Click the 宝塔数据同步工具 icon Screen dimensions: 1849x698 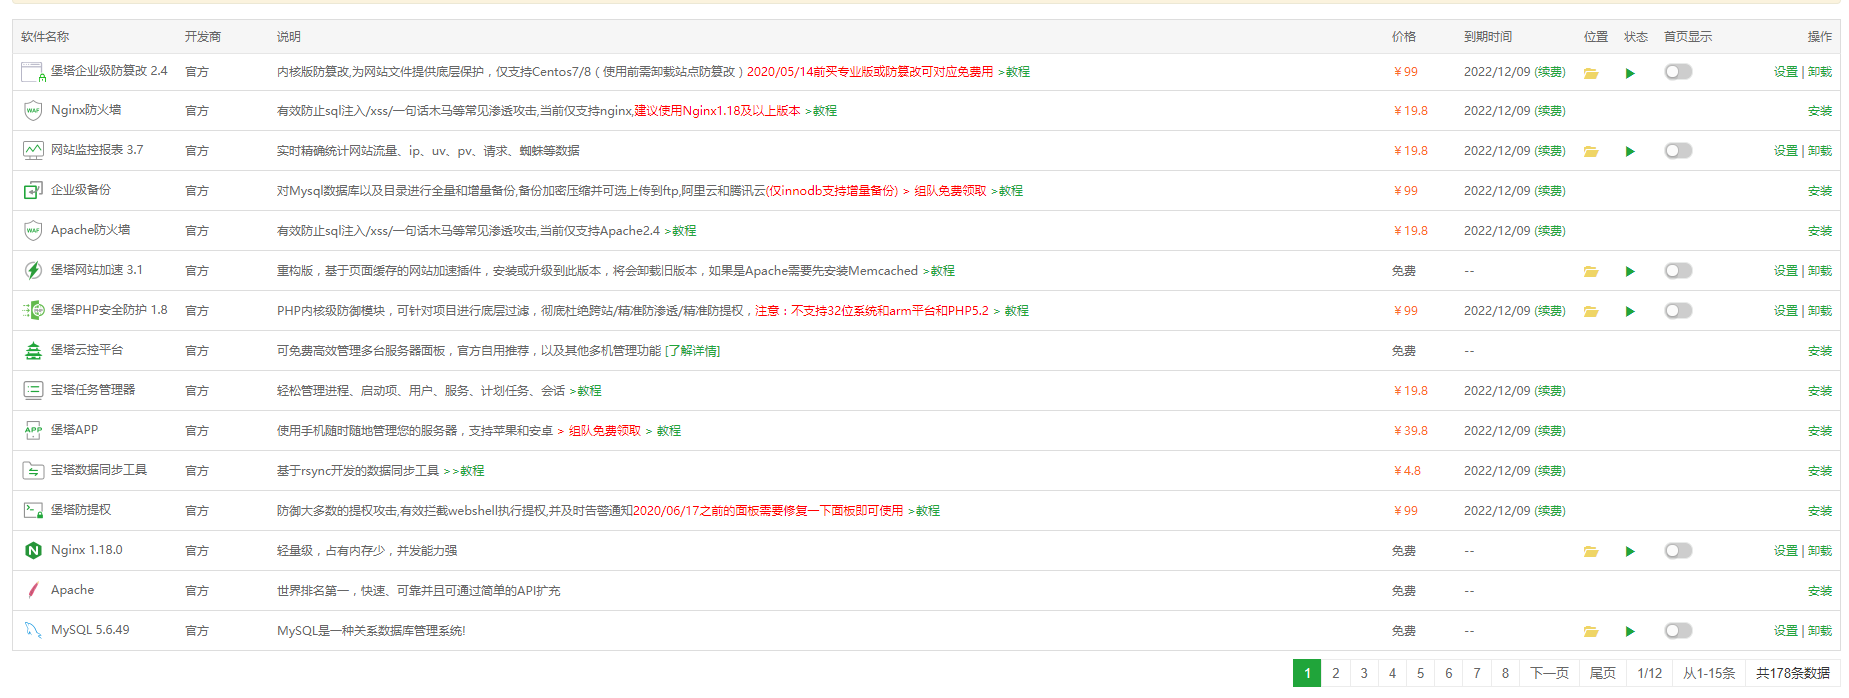33,470
